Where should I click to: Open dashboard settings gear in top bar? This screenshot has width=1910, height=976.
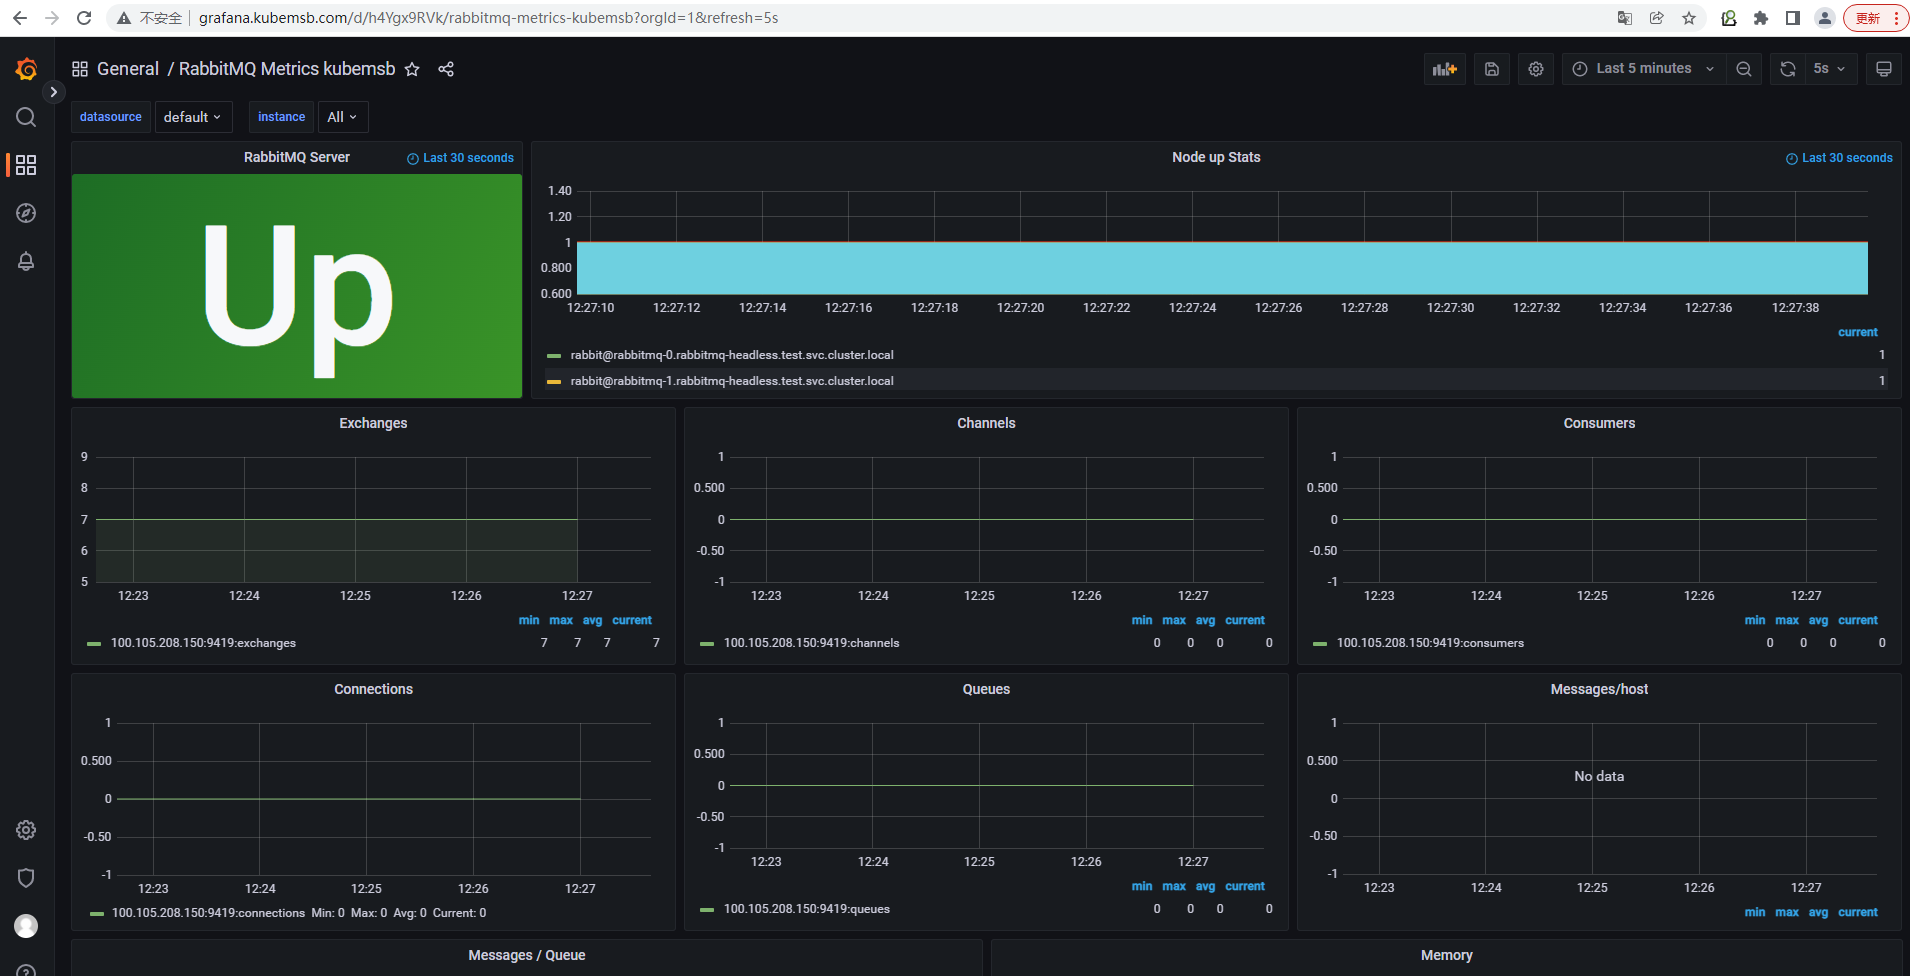1536,69
